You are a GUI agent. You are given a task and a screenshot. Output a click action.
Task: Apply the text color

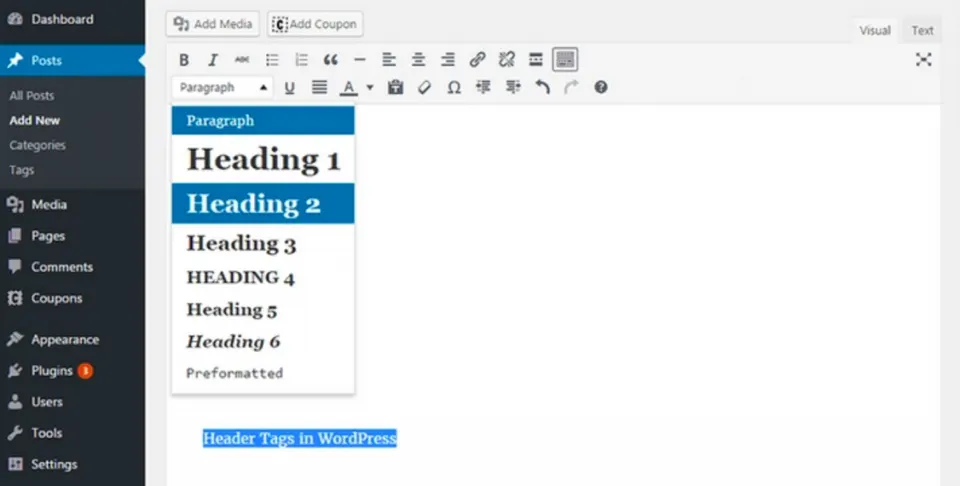[348, 88]
